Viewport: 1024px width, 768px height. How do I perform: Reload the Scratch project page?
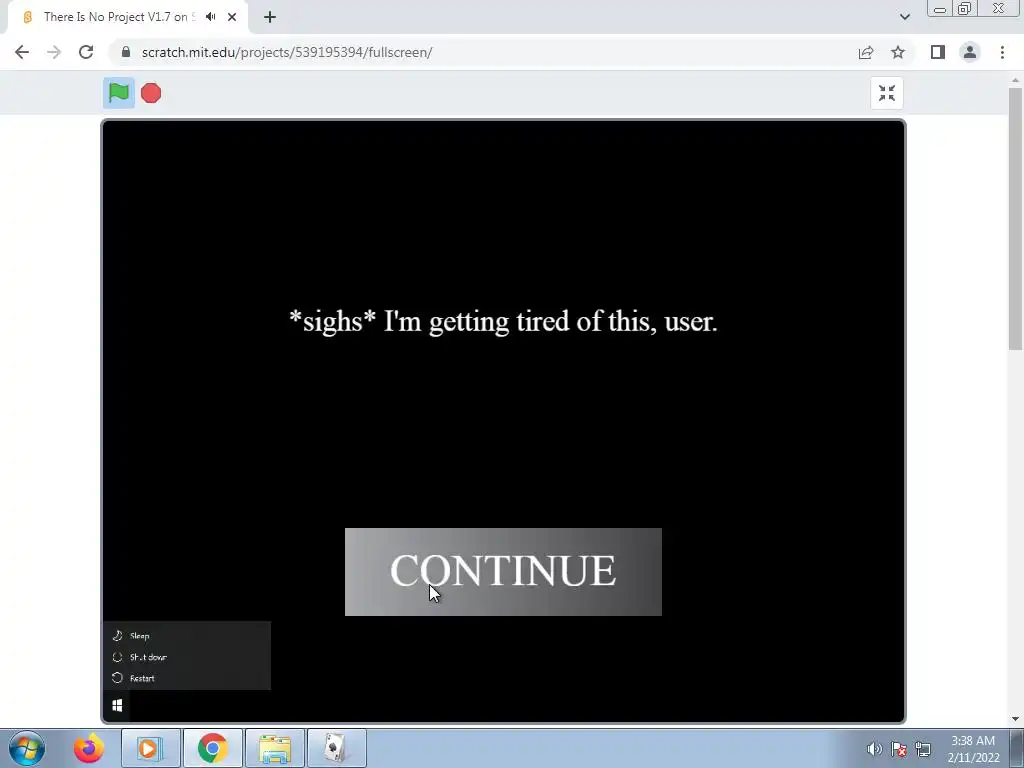pyautogui.click(x=86, y=52)
